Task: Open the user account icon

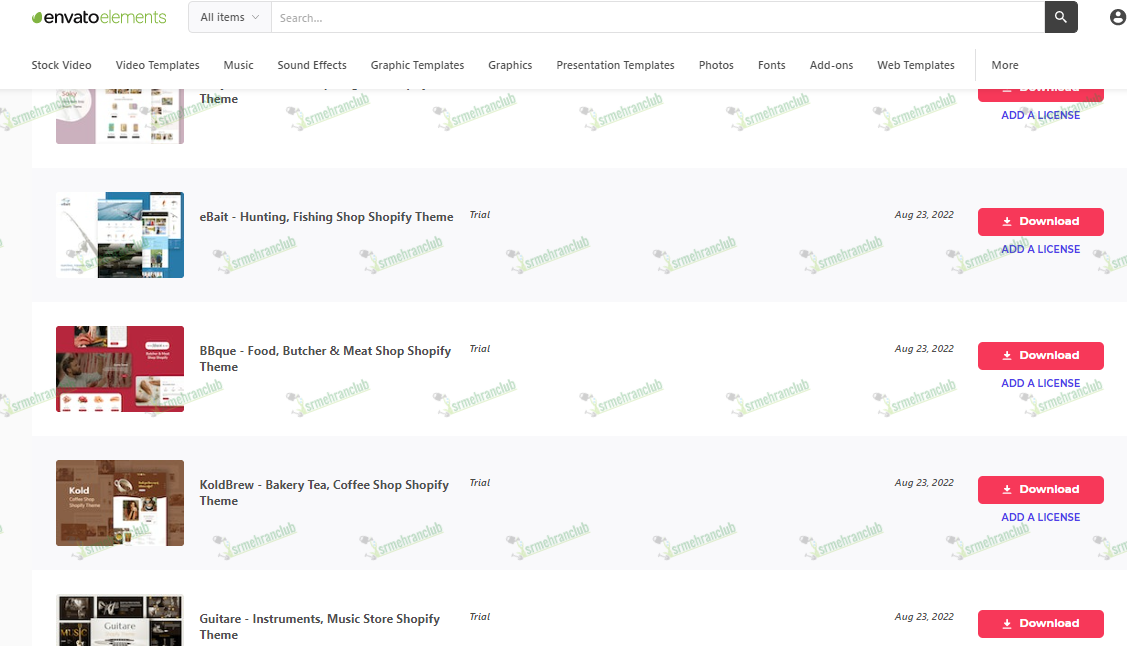Action: tap(1118, 17)
